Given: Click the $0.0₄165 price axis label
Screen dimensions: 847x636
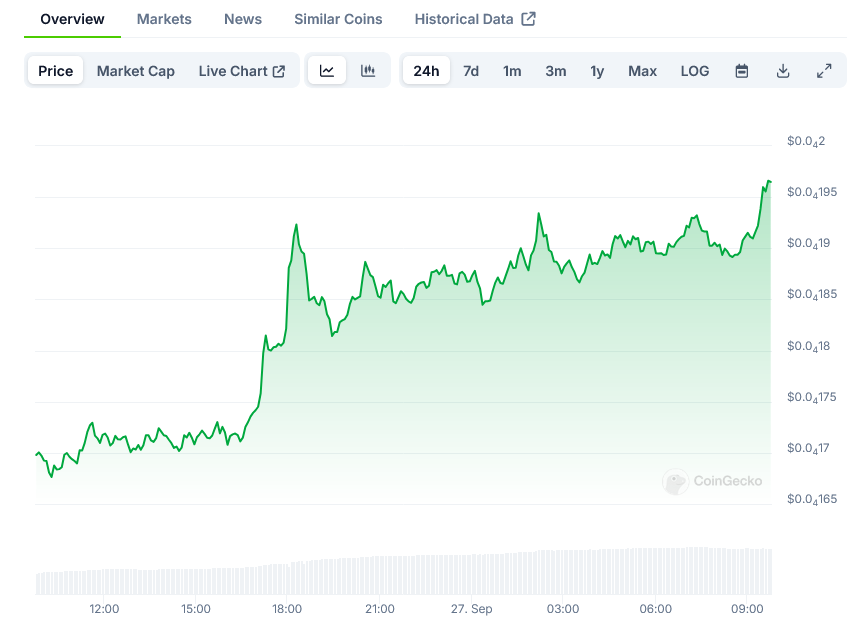Looking at the screenshot, I should coord(812,499).
